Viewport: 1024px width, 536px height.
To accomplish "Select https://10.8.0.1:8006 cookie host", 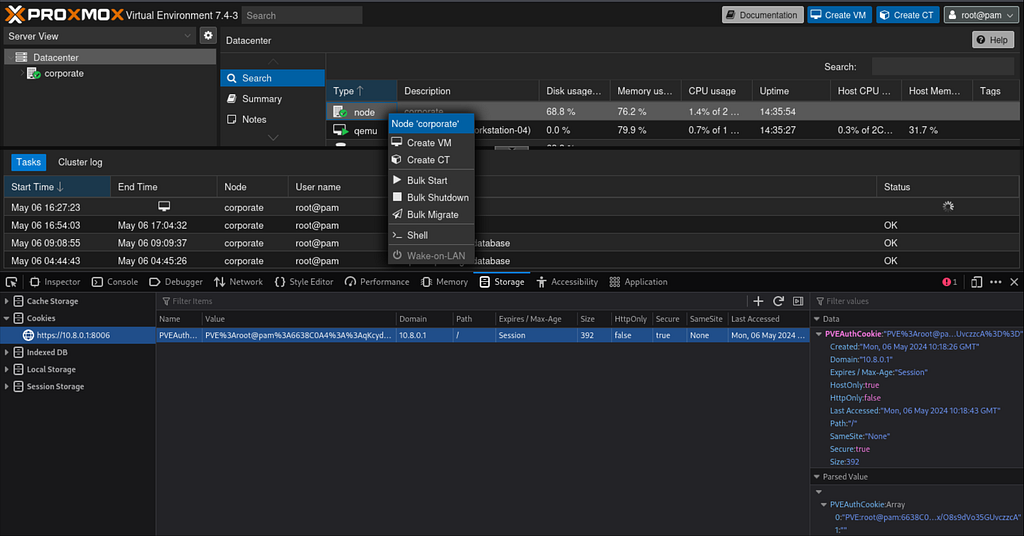I will pos(73,335).
